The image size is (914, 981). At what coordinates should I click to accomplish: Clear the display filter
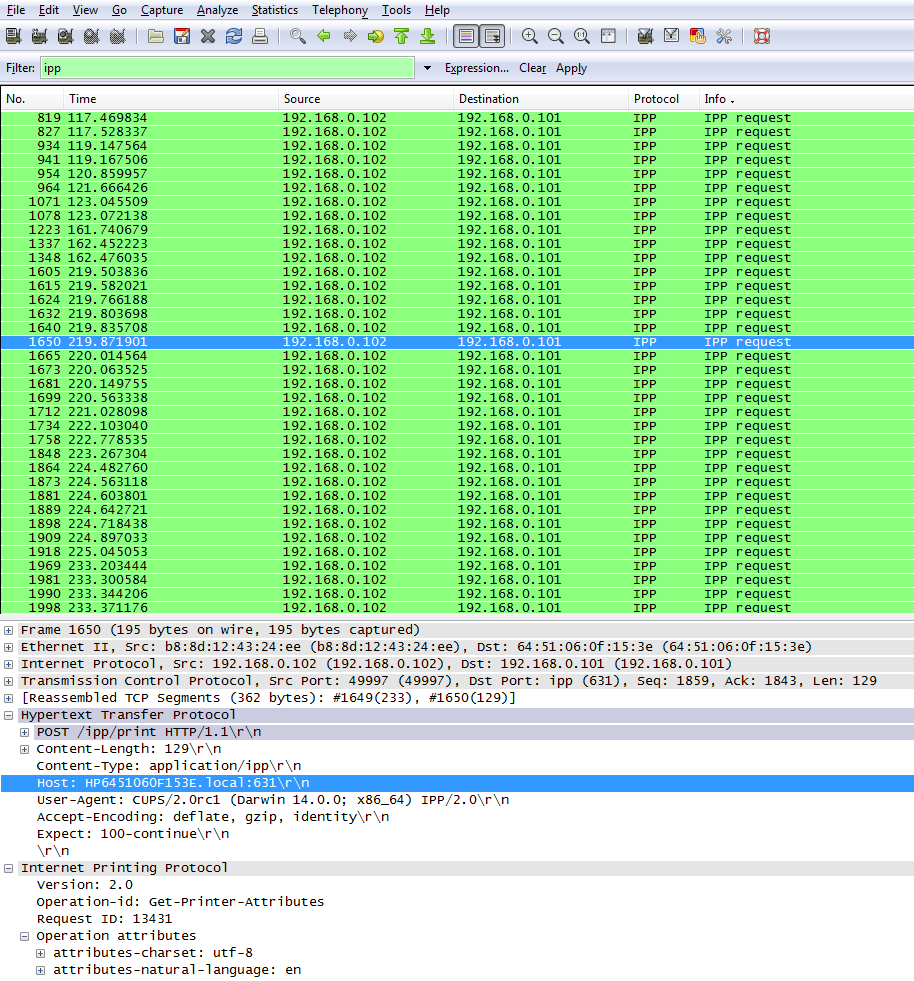point(532,68)
